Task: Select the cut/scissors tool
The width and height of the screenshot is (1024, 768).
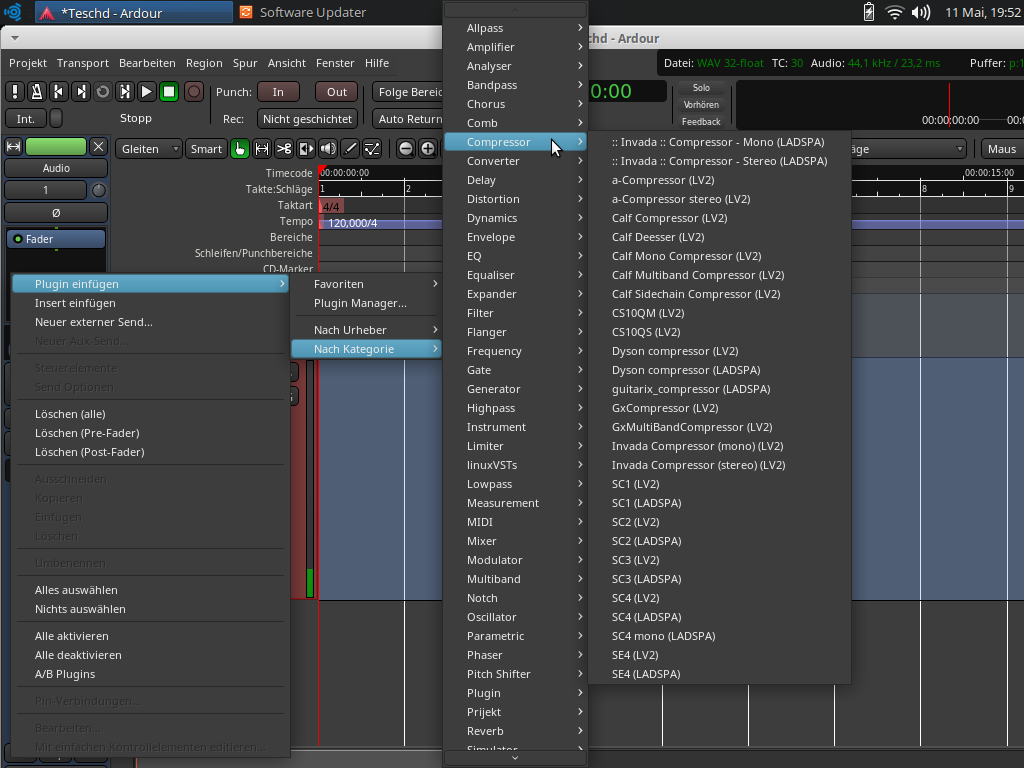Action: pos(284,149)
